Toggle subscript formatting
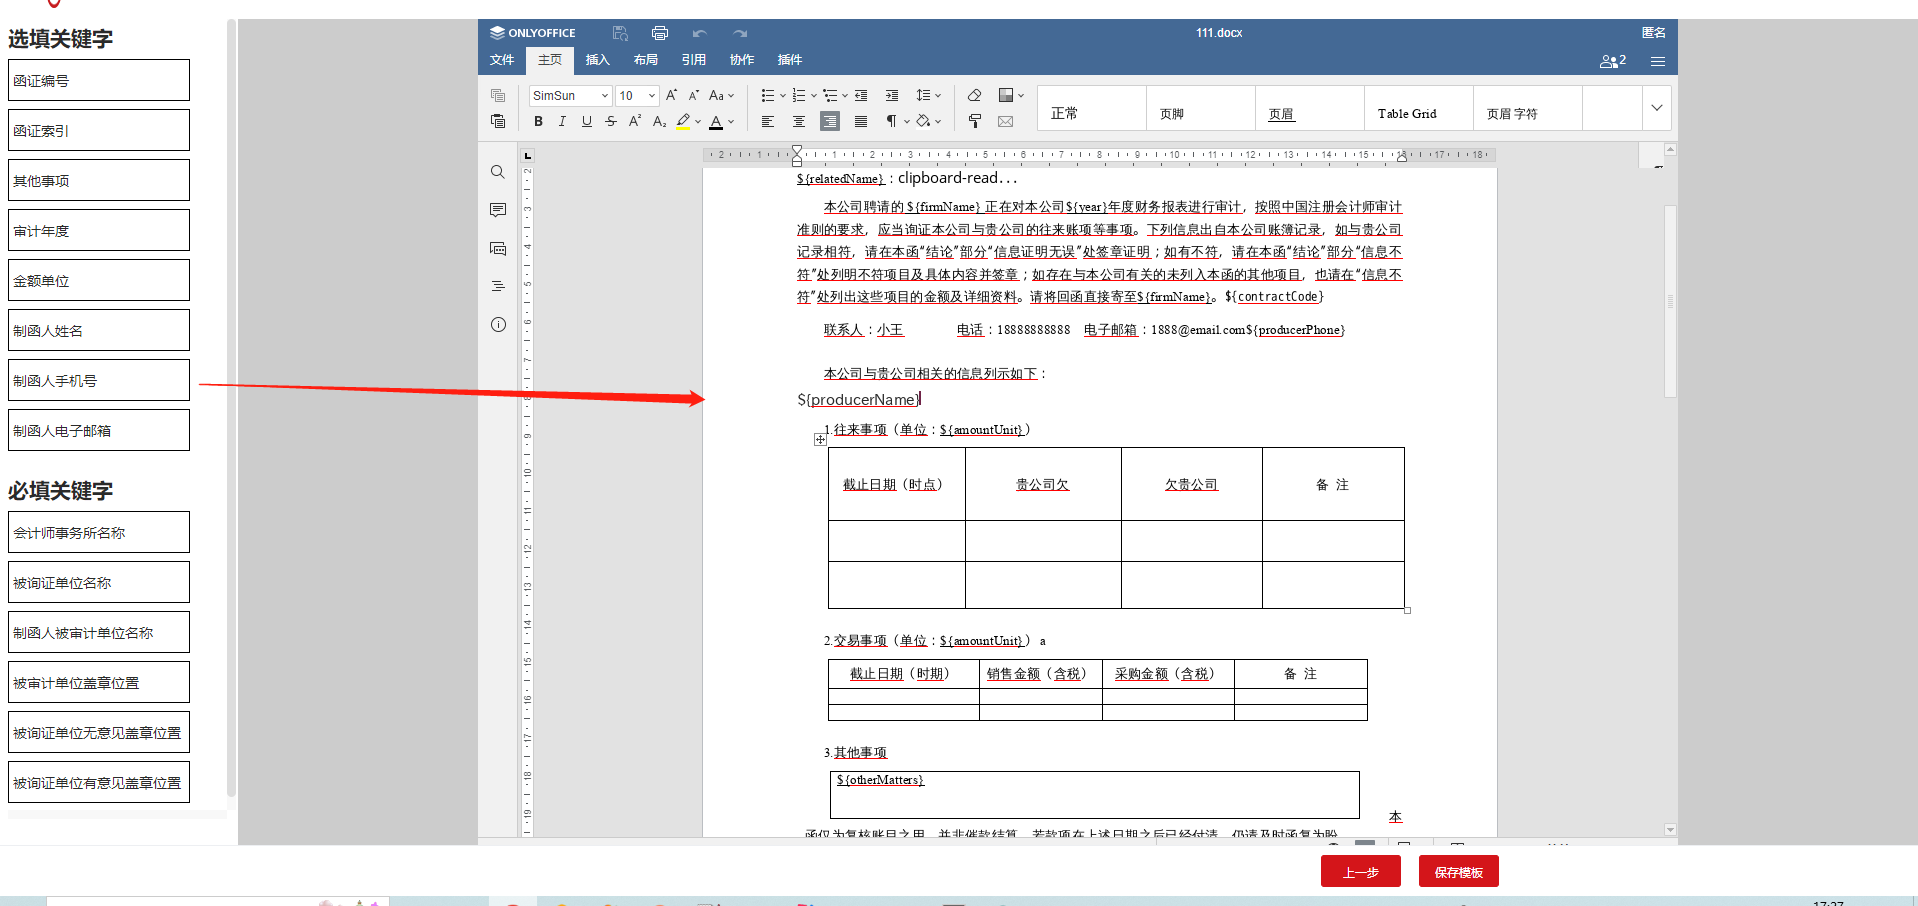This screenshot has width=1918, height=906. point(659,121)
